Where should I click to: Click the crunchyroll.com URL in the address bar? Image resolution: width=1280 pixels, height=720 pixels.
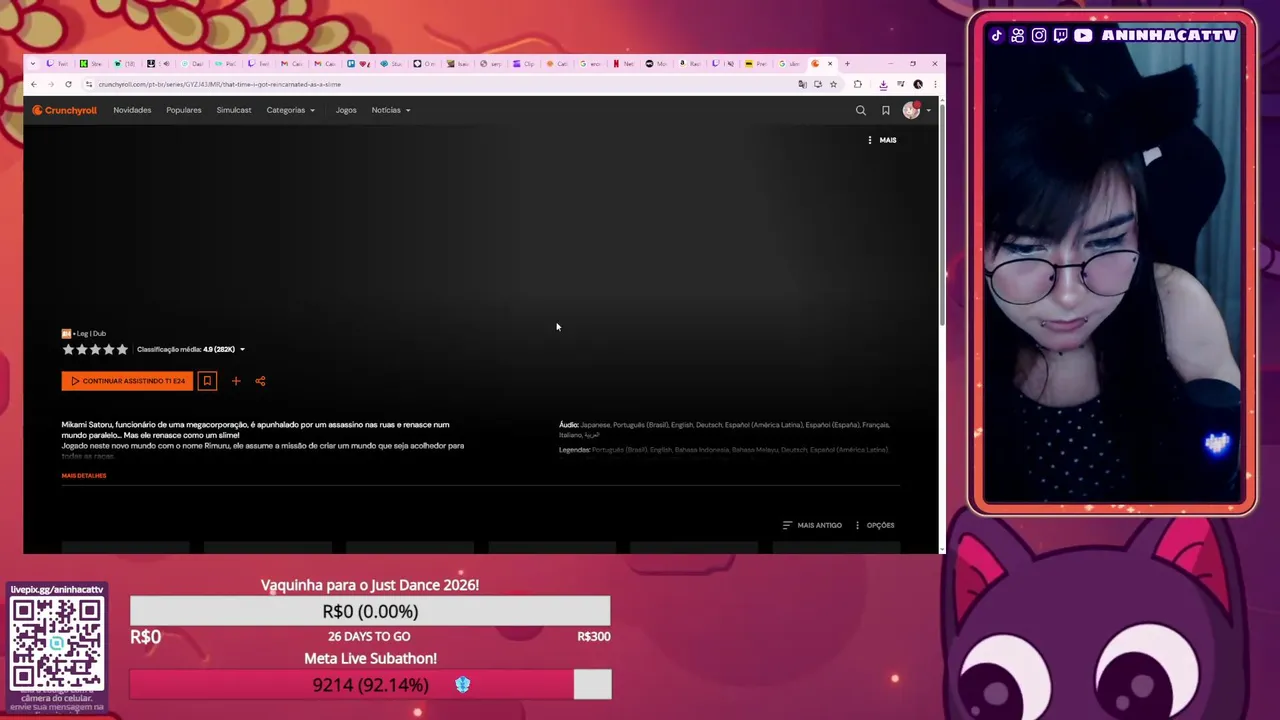220,84
